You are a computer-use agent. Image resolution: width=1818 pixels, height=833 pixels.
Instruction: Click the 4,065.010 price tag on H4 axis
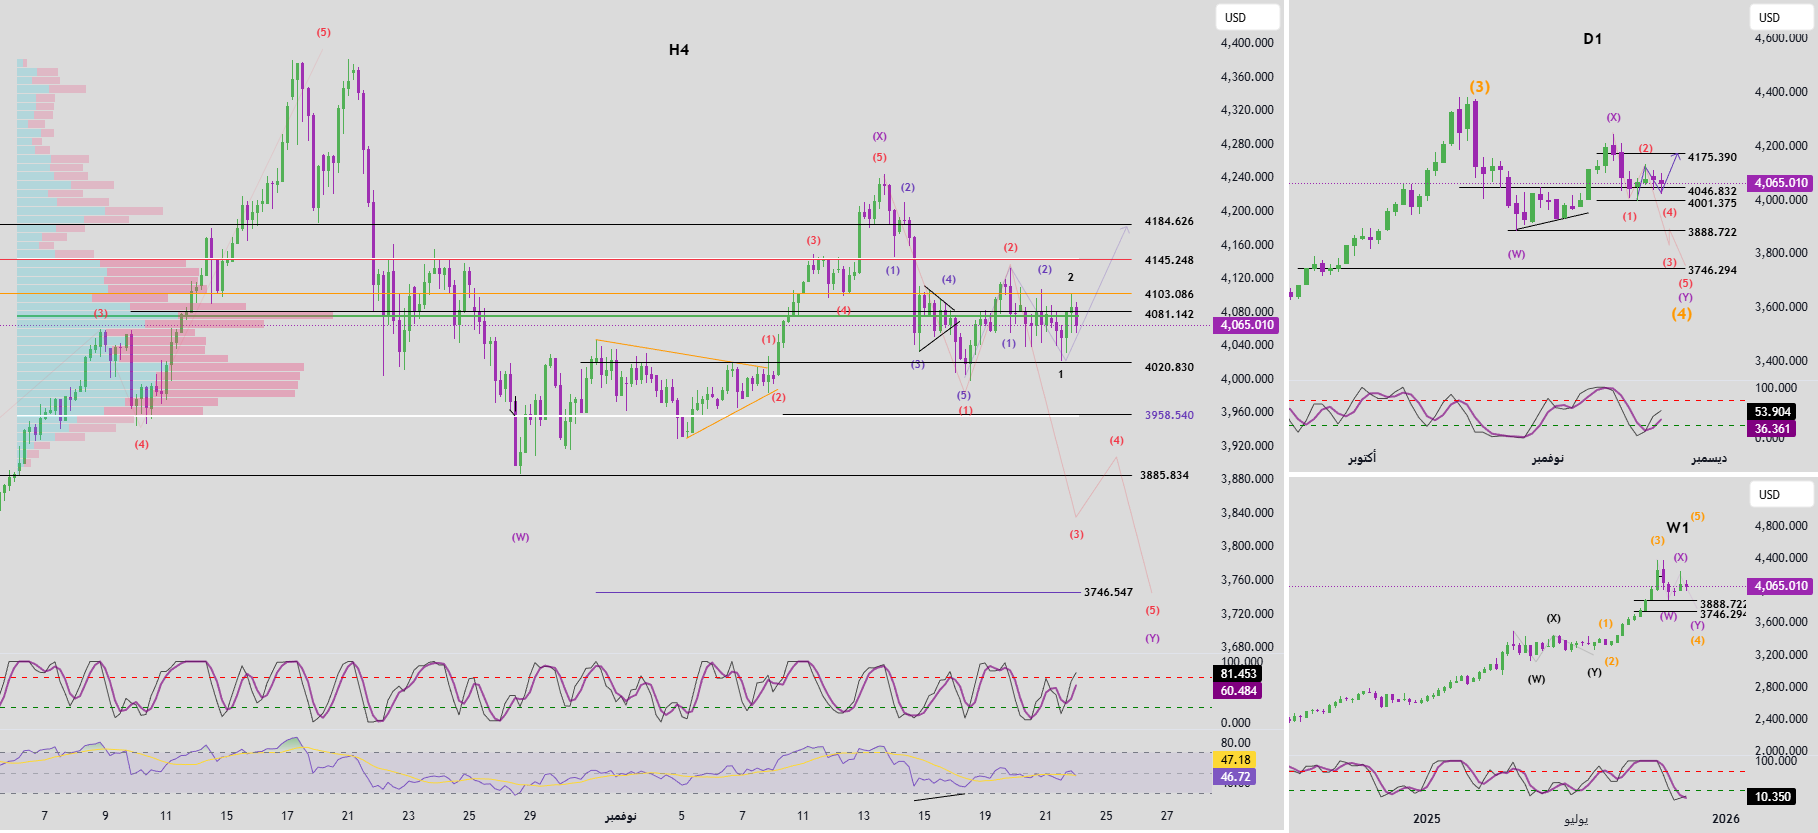click(x=1246, y=325)
